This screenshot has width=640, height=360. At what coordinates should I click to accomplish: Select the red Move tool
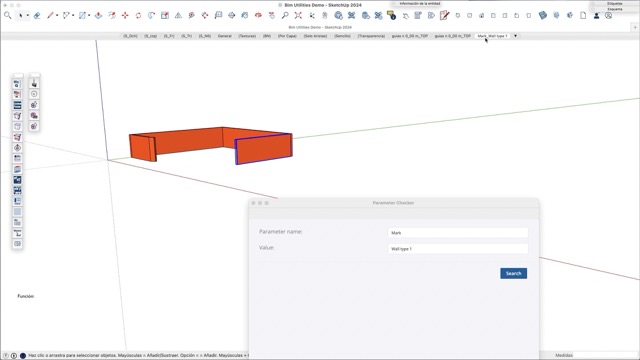125,16
